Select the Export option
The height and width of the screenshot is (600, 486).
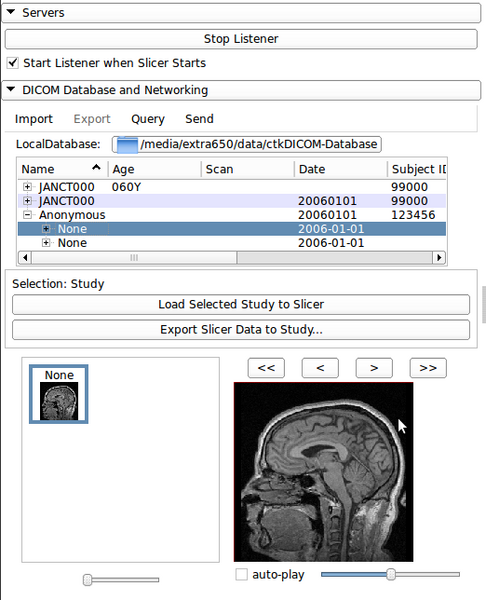92,119
